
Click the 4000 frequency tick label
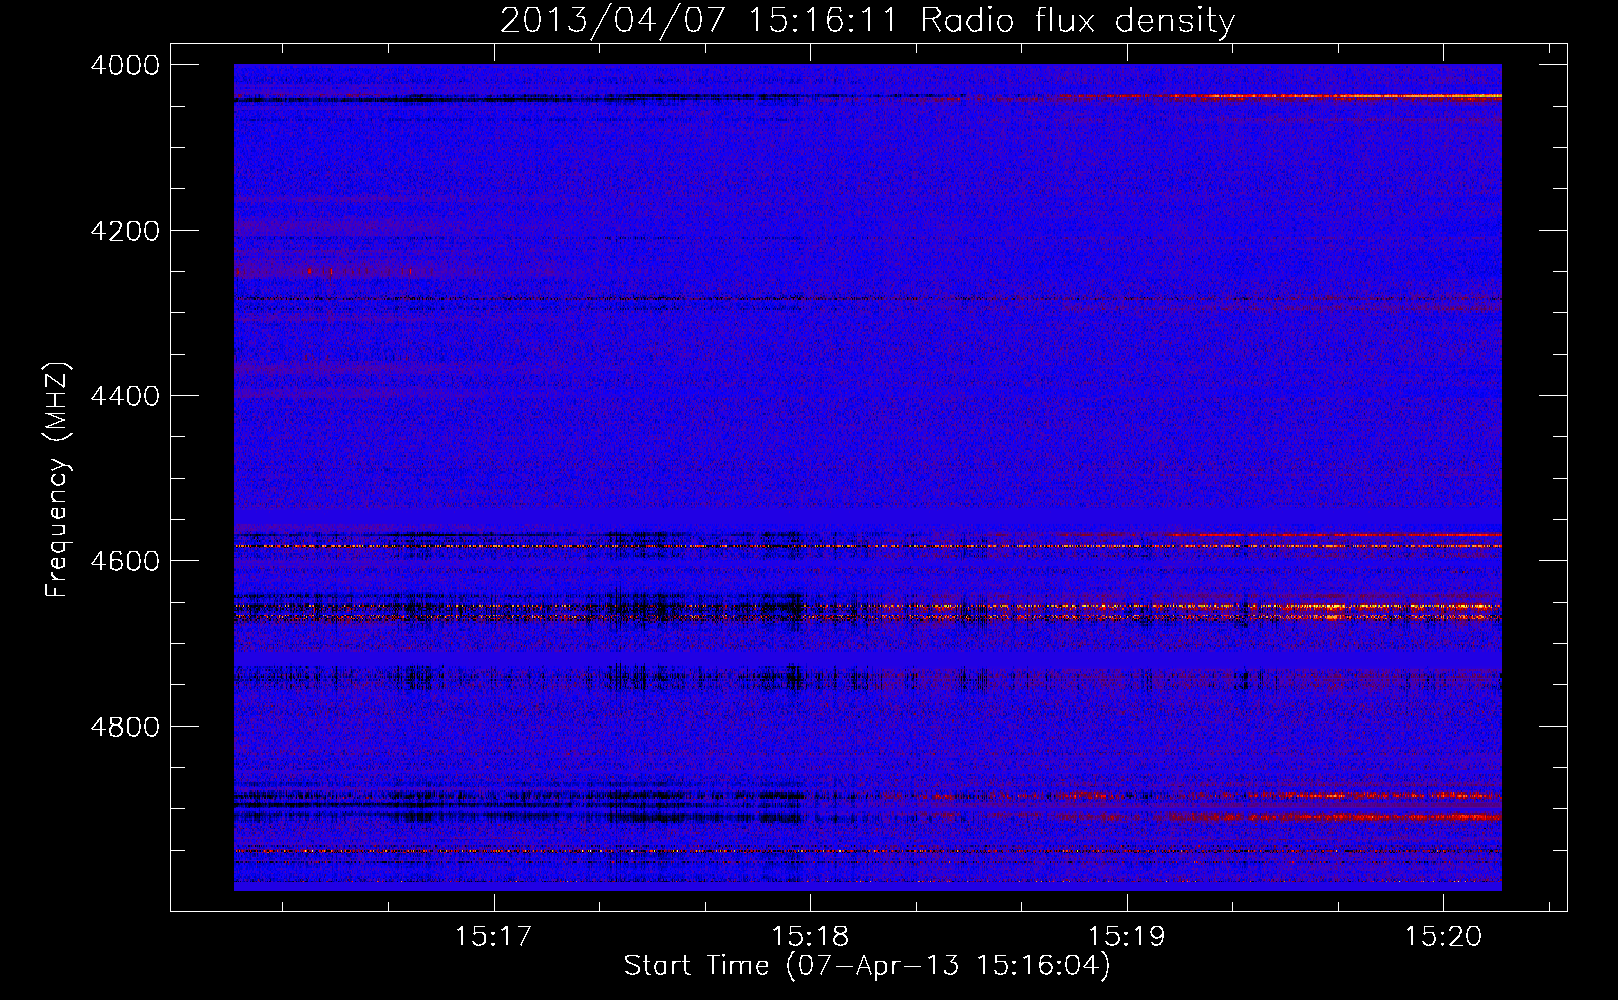125,65
